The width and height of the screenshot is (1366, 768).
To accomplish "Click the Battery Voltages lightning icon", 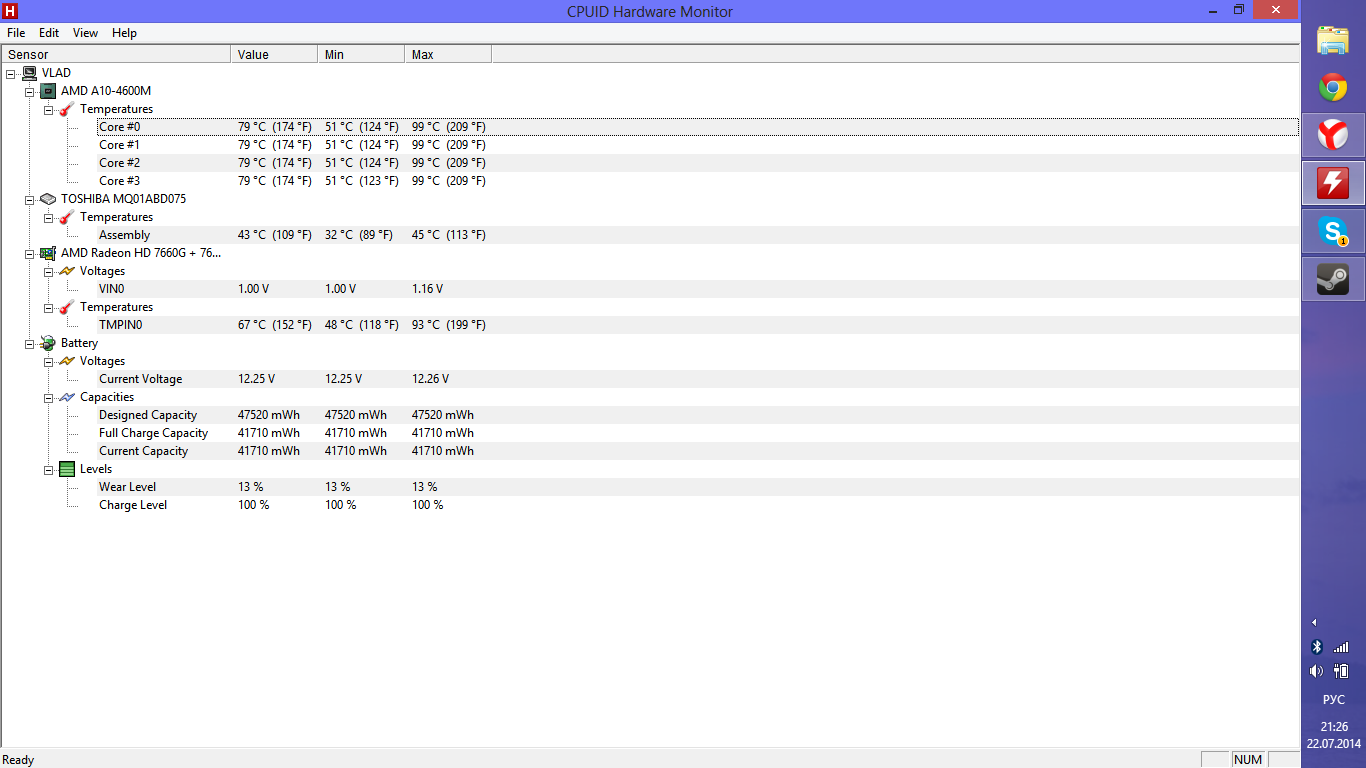I will pos(67,361).
